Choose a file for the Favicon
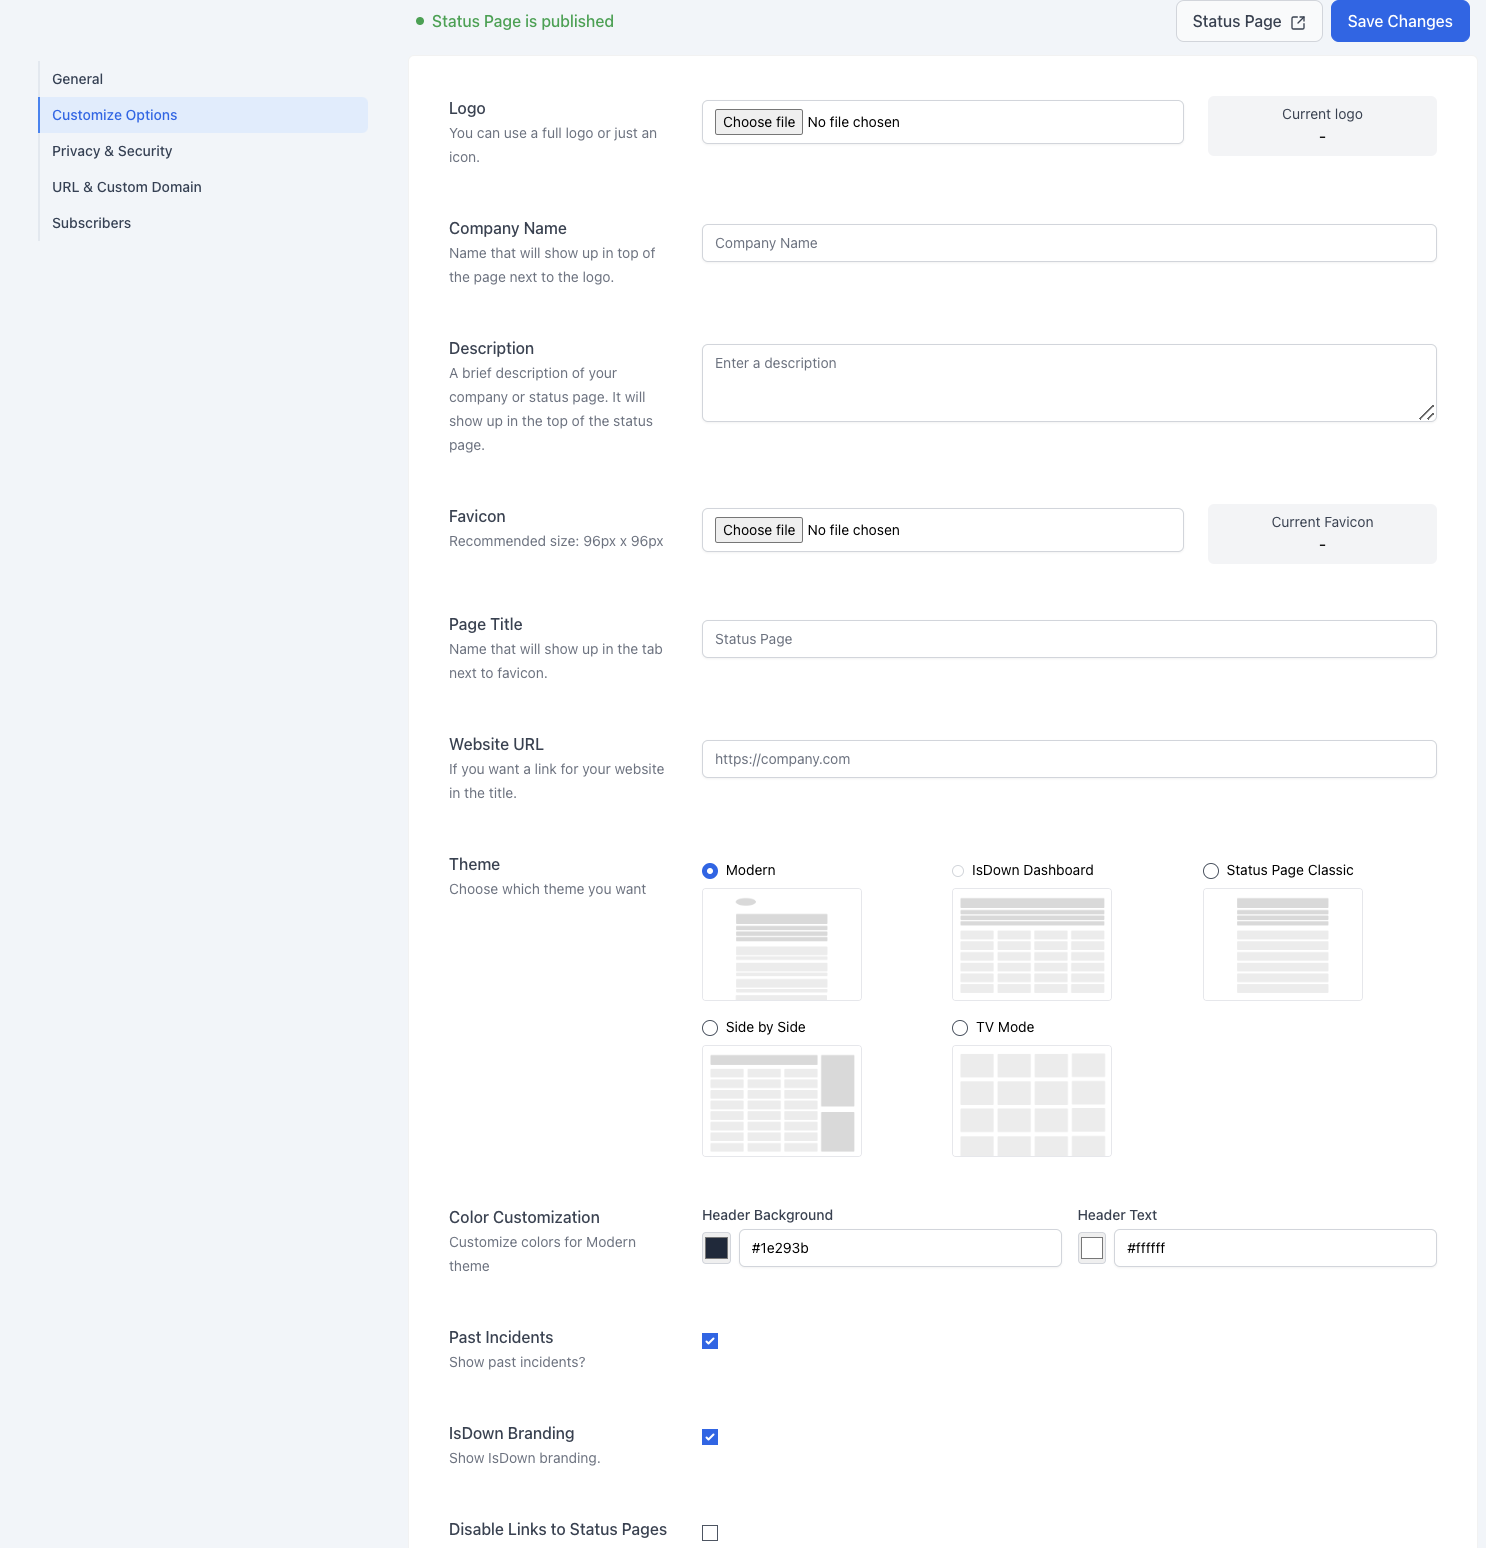The image size is (1486, 1548). (x=759, y=530)
